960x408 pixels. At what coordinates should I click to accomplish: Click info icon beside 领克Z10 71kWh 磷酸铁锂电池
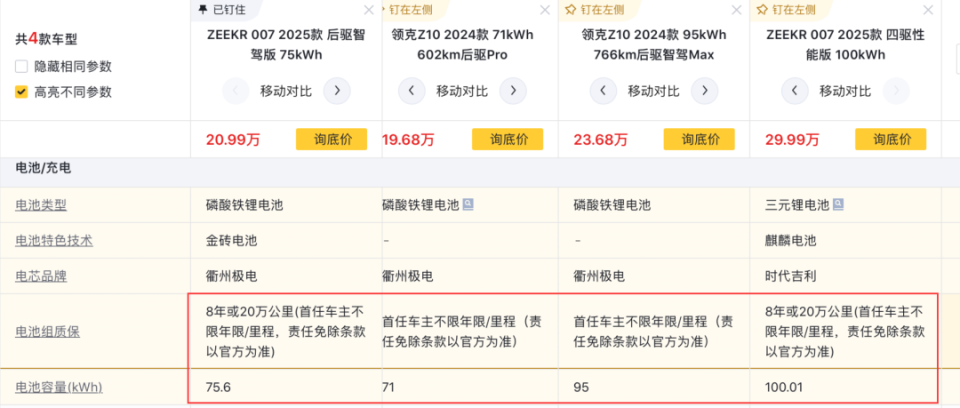[x=468, y=205]
